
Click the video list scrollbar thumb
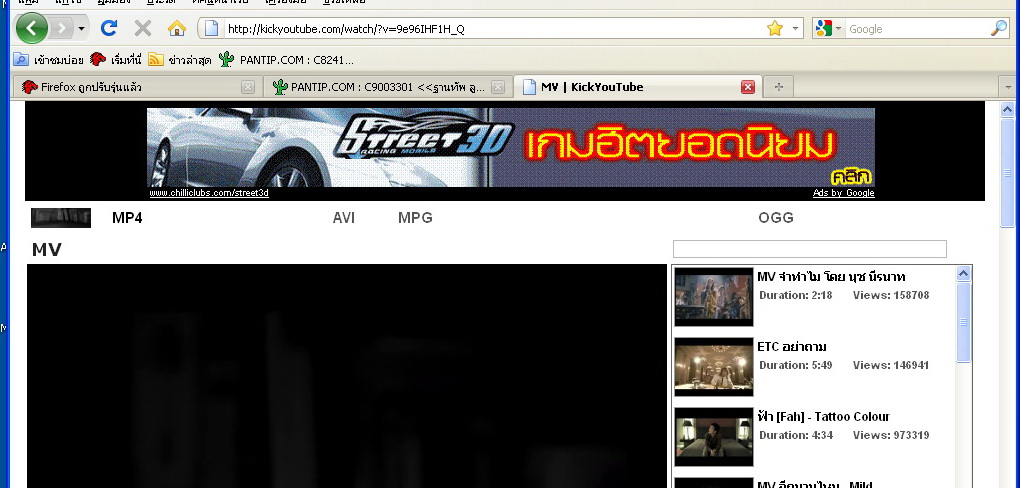pos(963,322)
